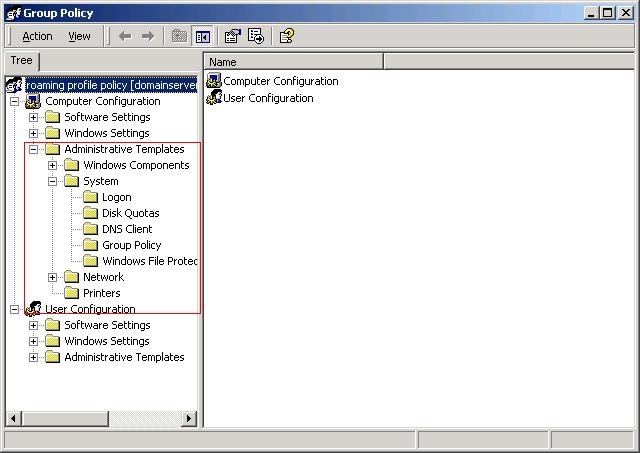Click the Forward arrow toolbar button
Viewport: 640px width, 453px height.
(x=148, y=36)
